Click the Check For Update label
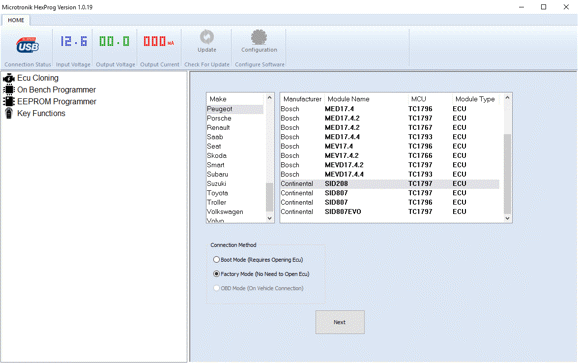Viewport: 578px width, 363px height. [x=207, y=64]
